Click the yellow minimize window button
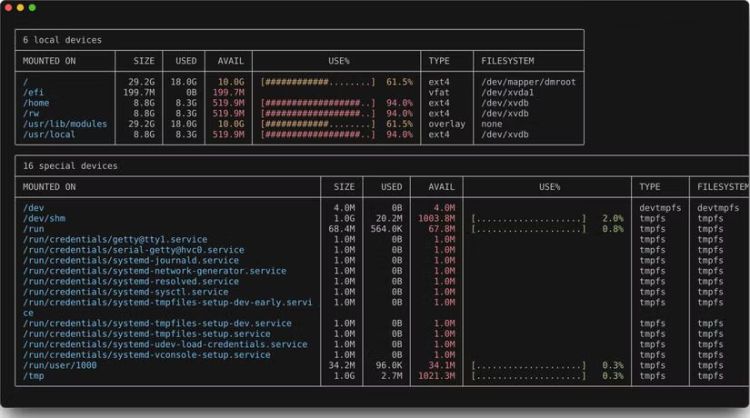The height and width of the screenshot is (418, 750). point(19,7)
